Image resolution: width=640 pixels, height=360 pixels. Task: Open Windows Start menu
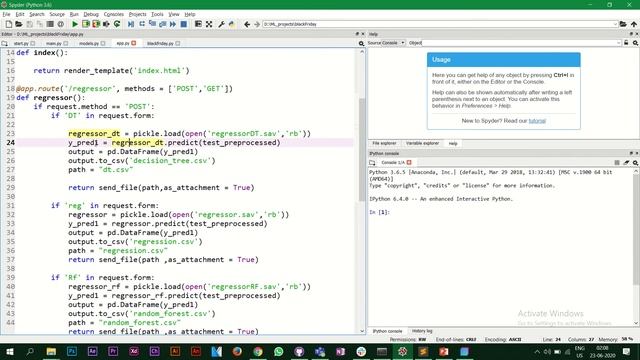point(9,351)
